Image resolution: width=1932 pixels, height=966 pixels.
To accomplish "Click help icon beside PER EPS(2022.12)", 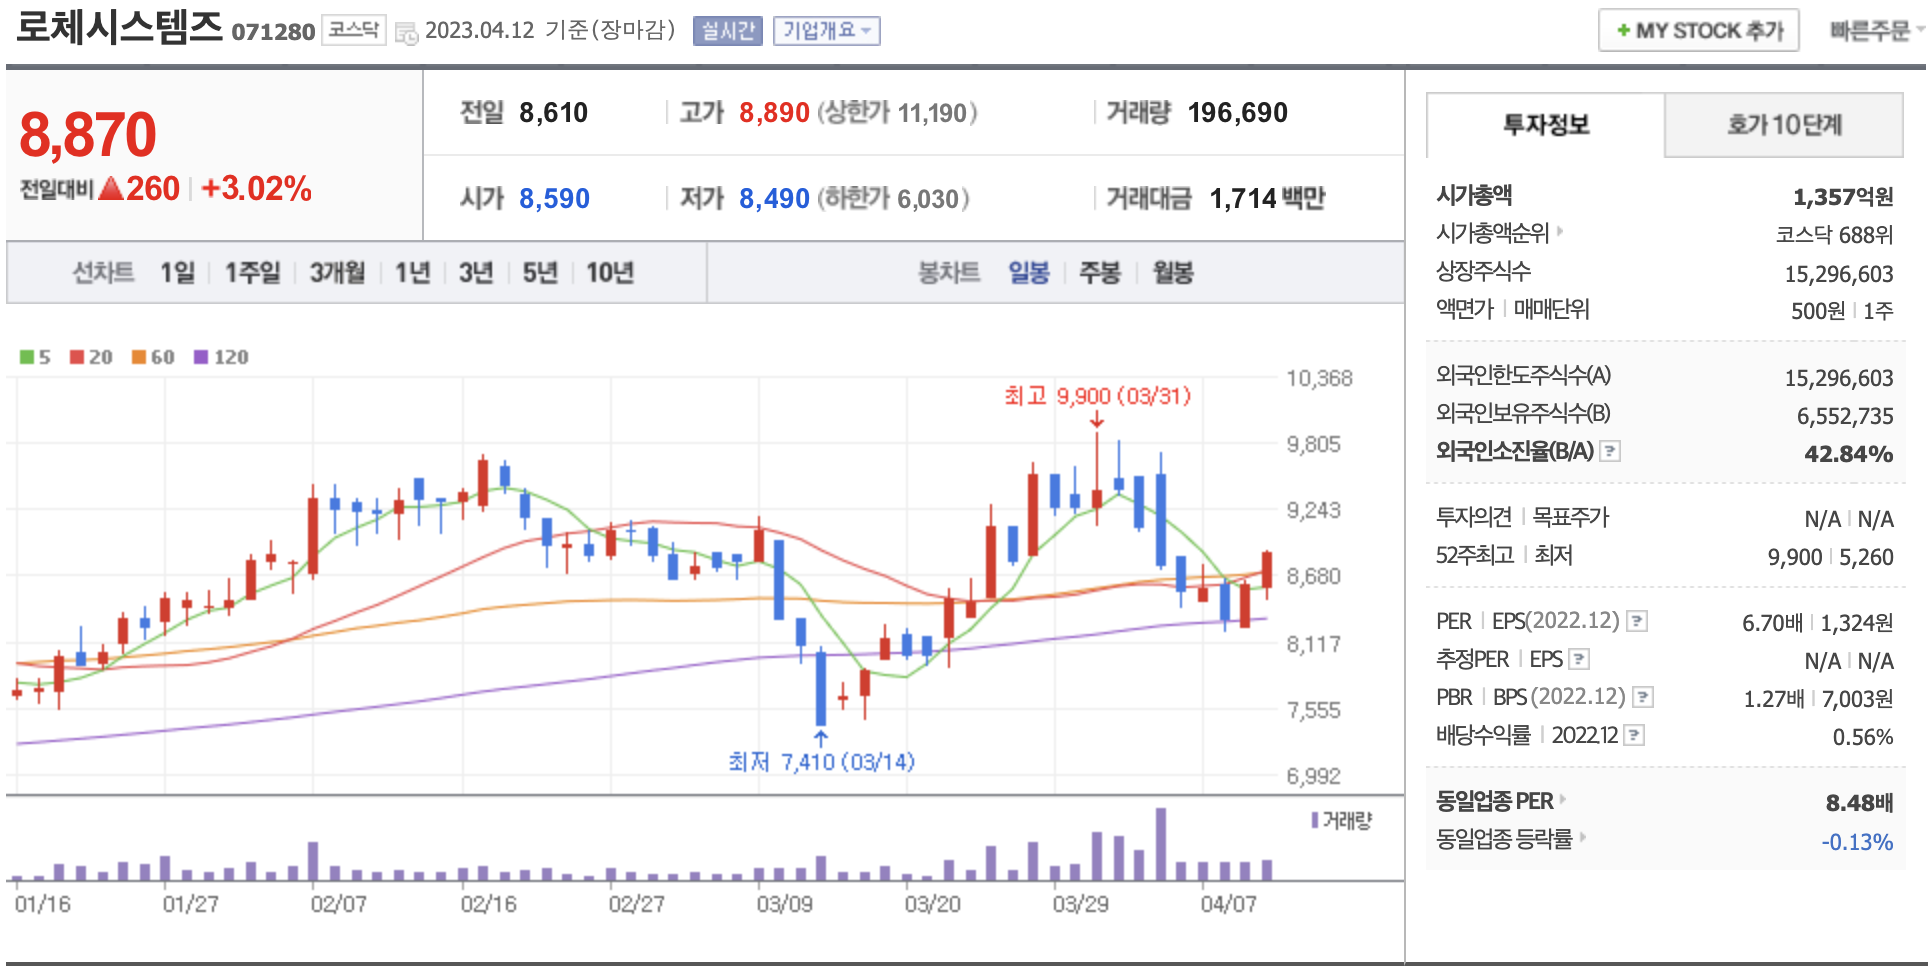I will click(1637, 621).
